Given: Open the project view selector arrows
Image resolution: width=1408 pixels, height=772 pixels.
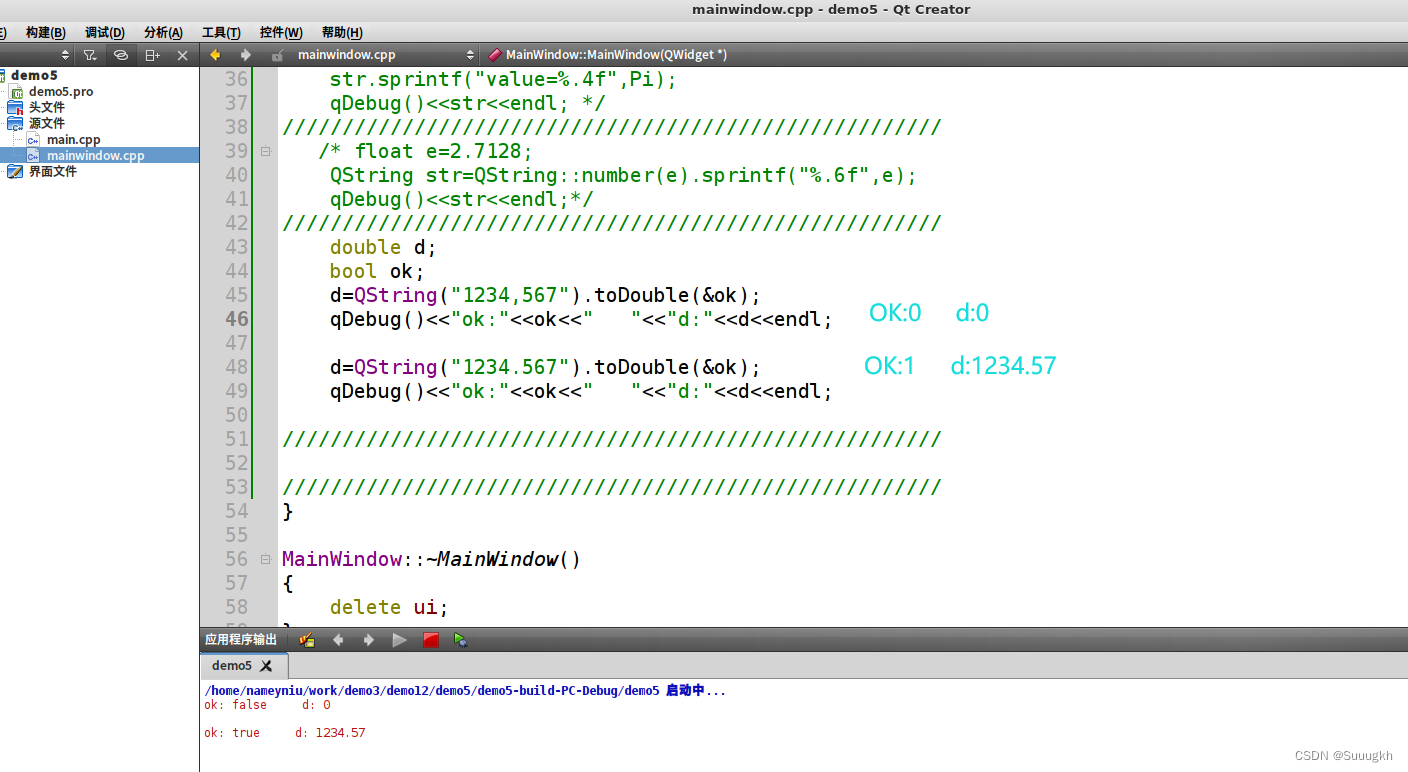Looking at the screenshot, I should [66, 55].
